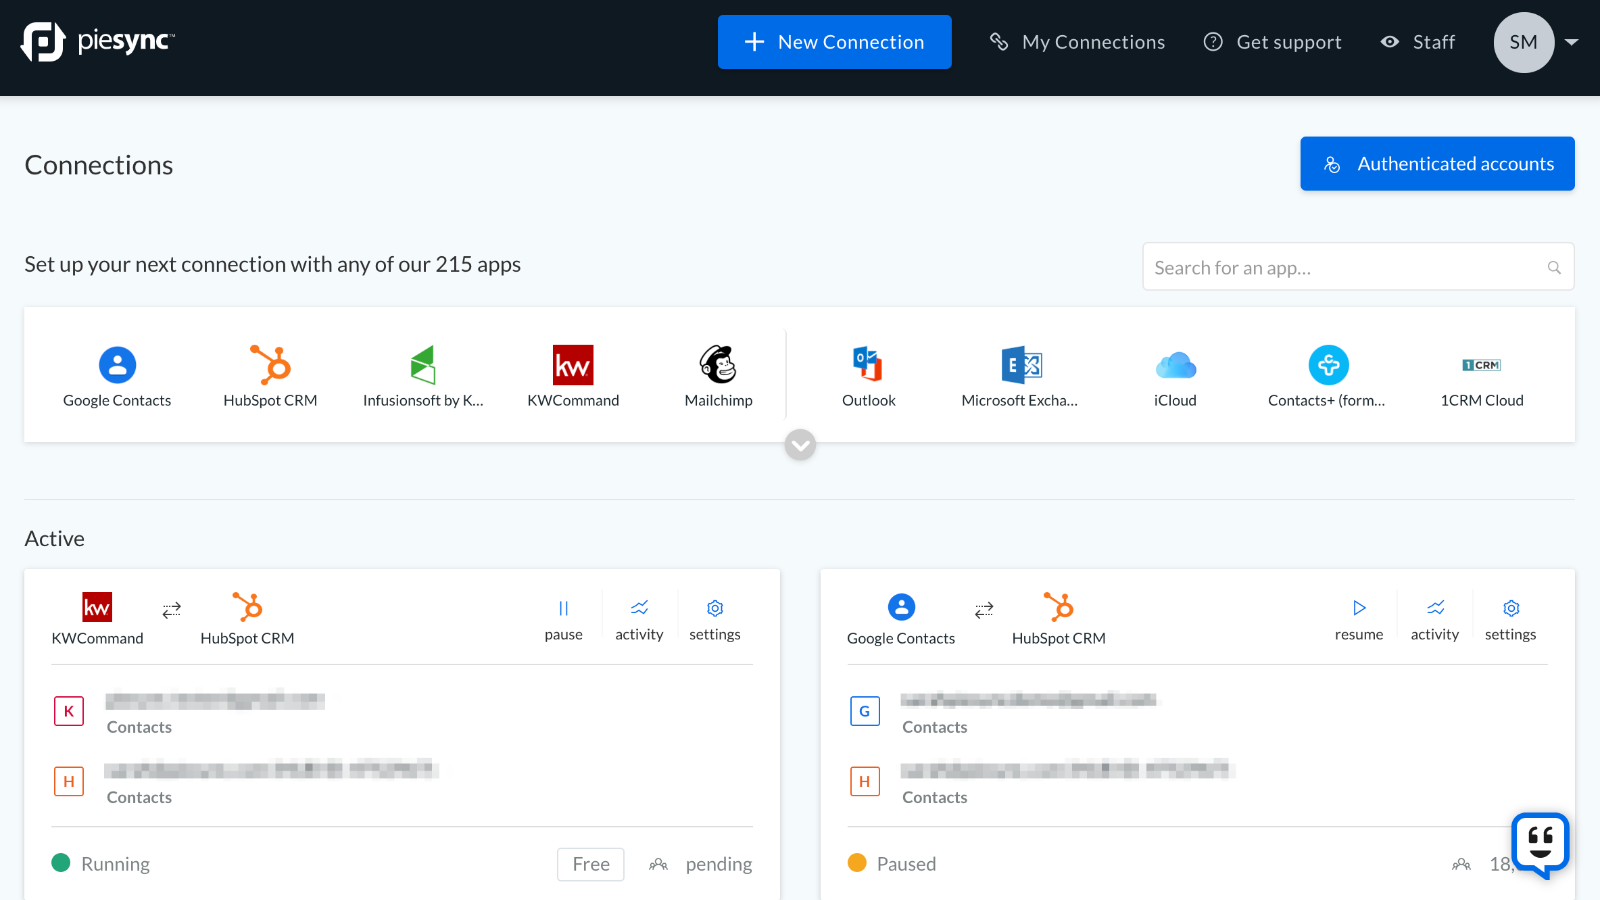The height and width of the screenshot is (900, 1600).
Task: Open My Connections
Action: pos(1077,42)
